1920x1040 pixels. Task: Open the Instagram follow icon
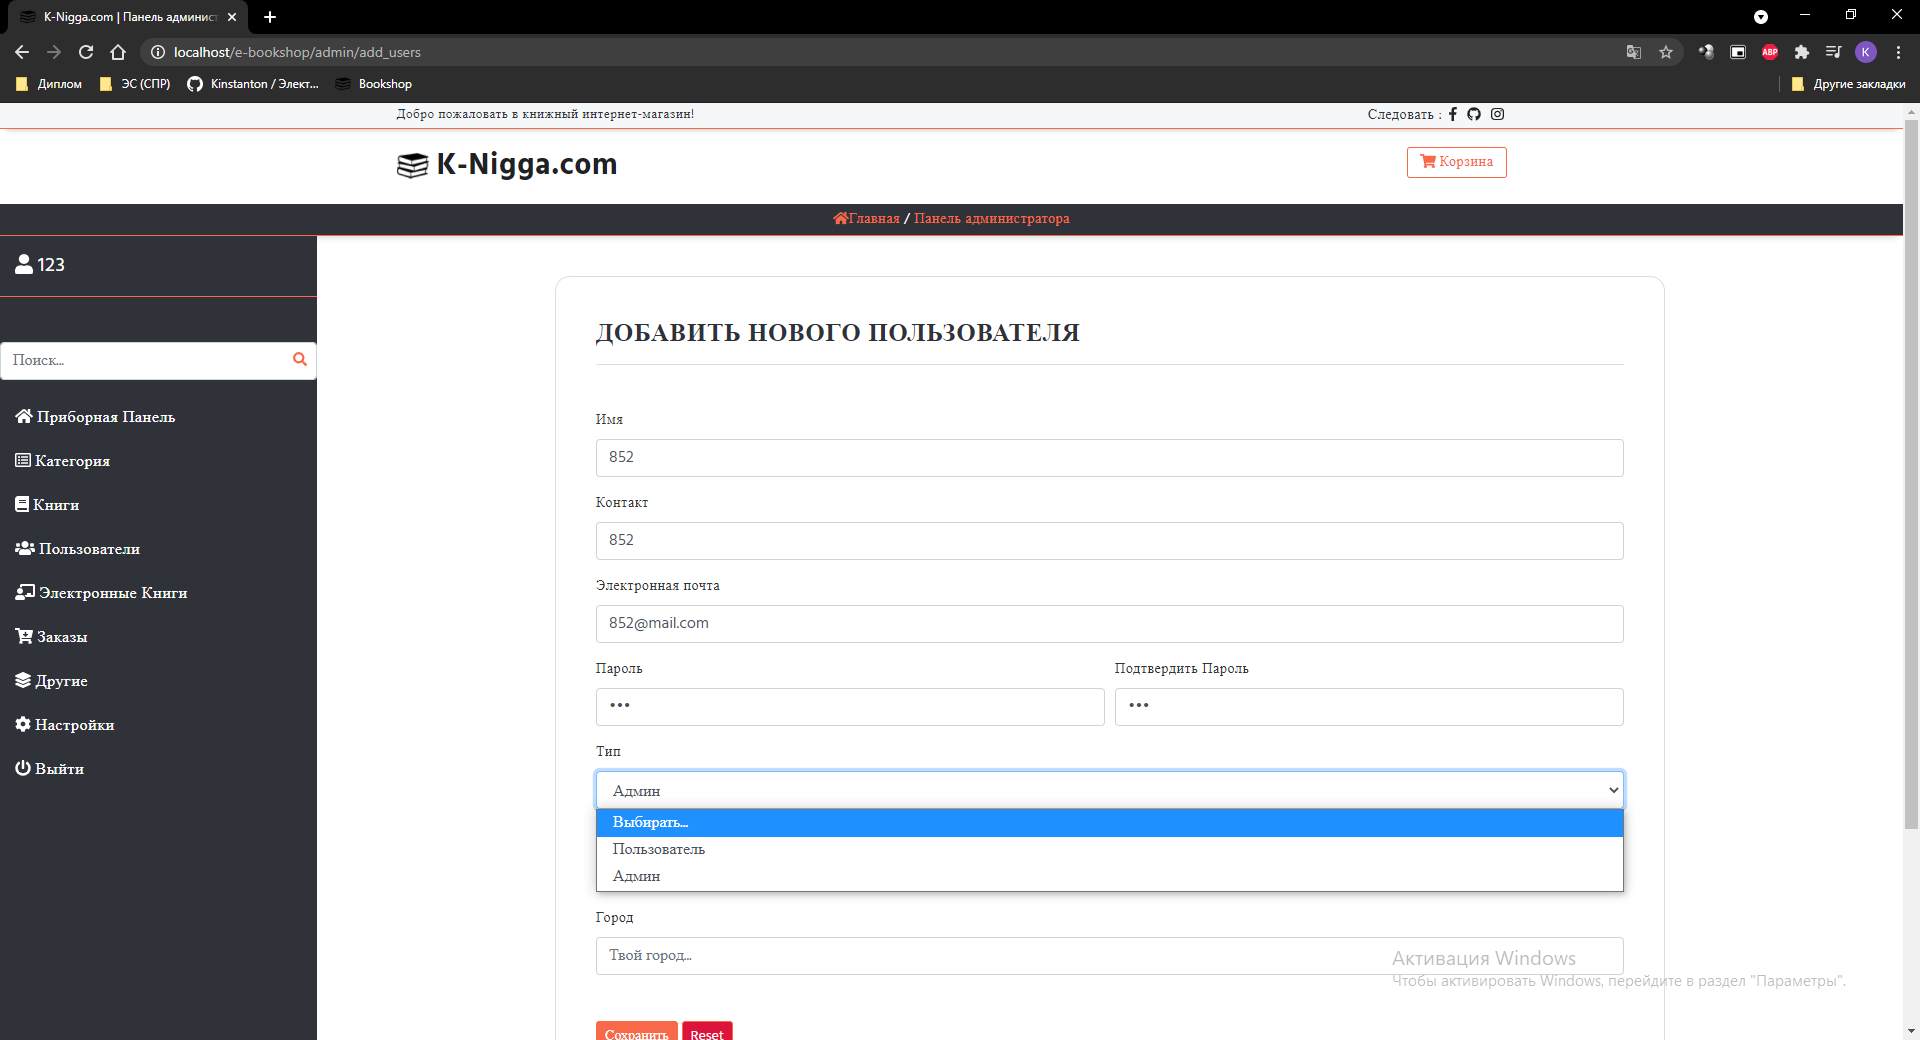tap(1498, 114)
